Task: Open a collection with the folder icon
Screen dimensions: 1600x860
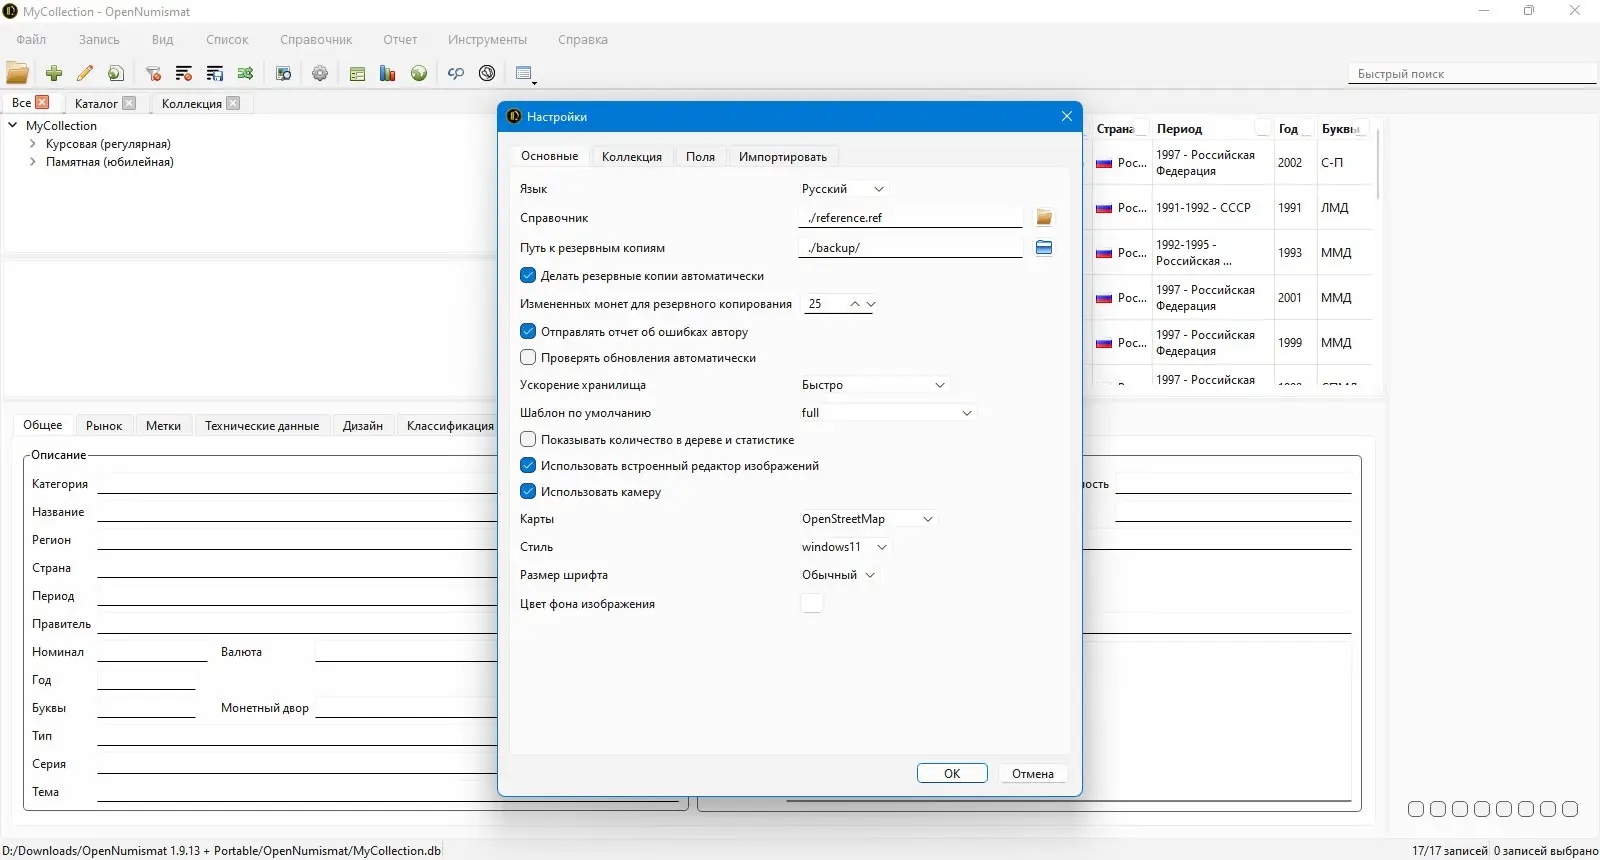Action: pyautogui.click(x=18, y=73)
